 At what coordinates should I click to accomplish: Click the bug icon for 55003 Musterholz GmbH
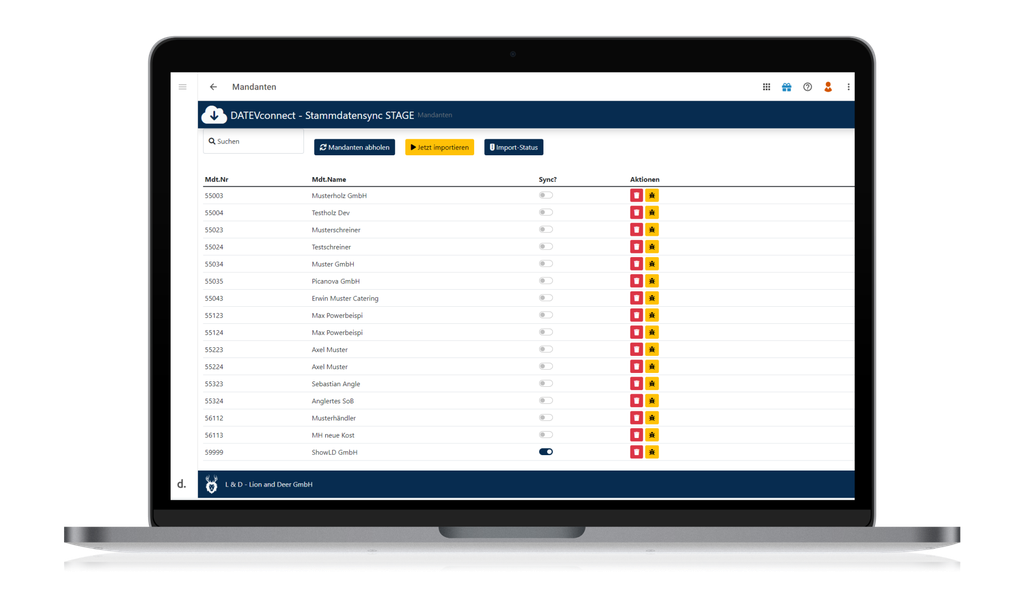652,195
